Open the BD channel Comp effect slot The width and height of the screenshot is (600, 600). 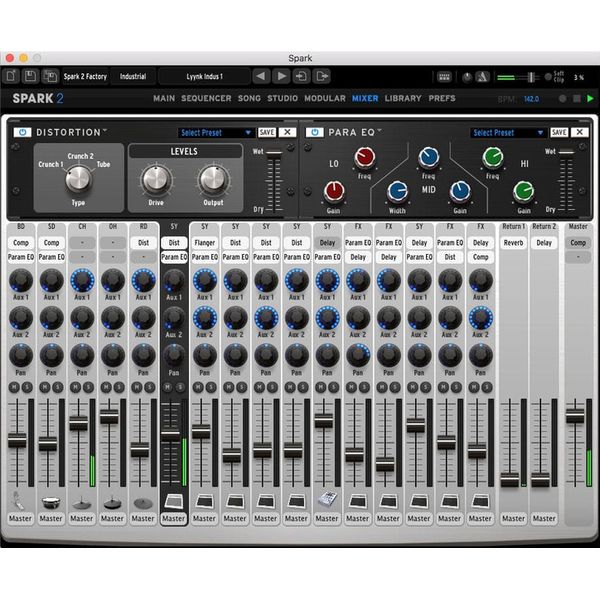[x=21, y=243]
